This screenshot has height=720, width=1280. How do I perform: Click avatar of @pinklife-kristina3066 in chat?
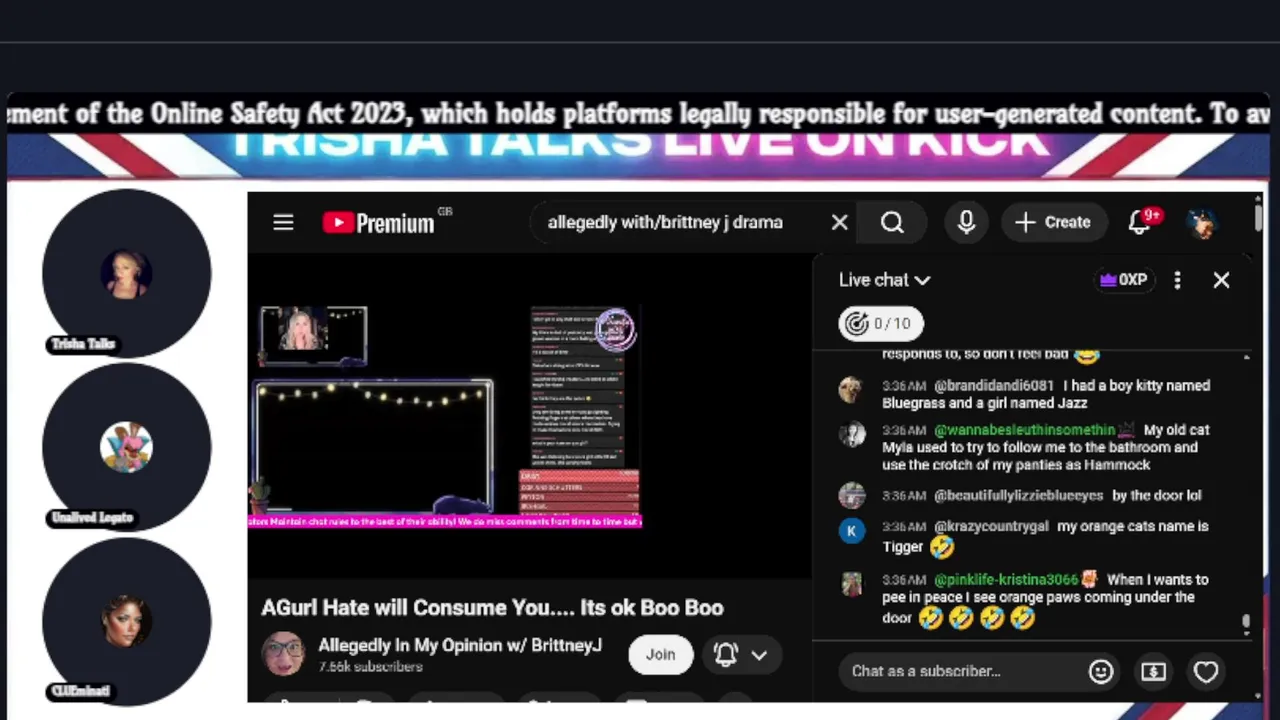(x=851, y=584)
